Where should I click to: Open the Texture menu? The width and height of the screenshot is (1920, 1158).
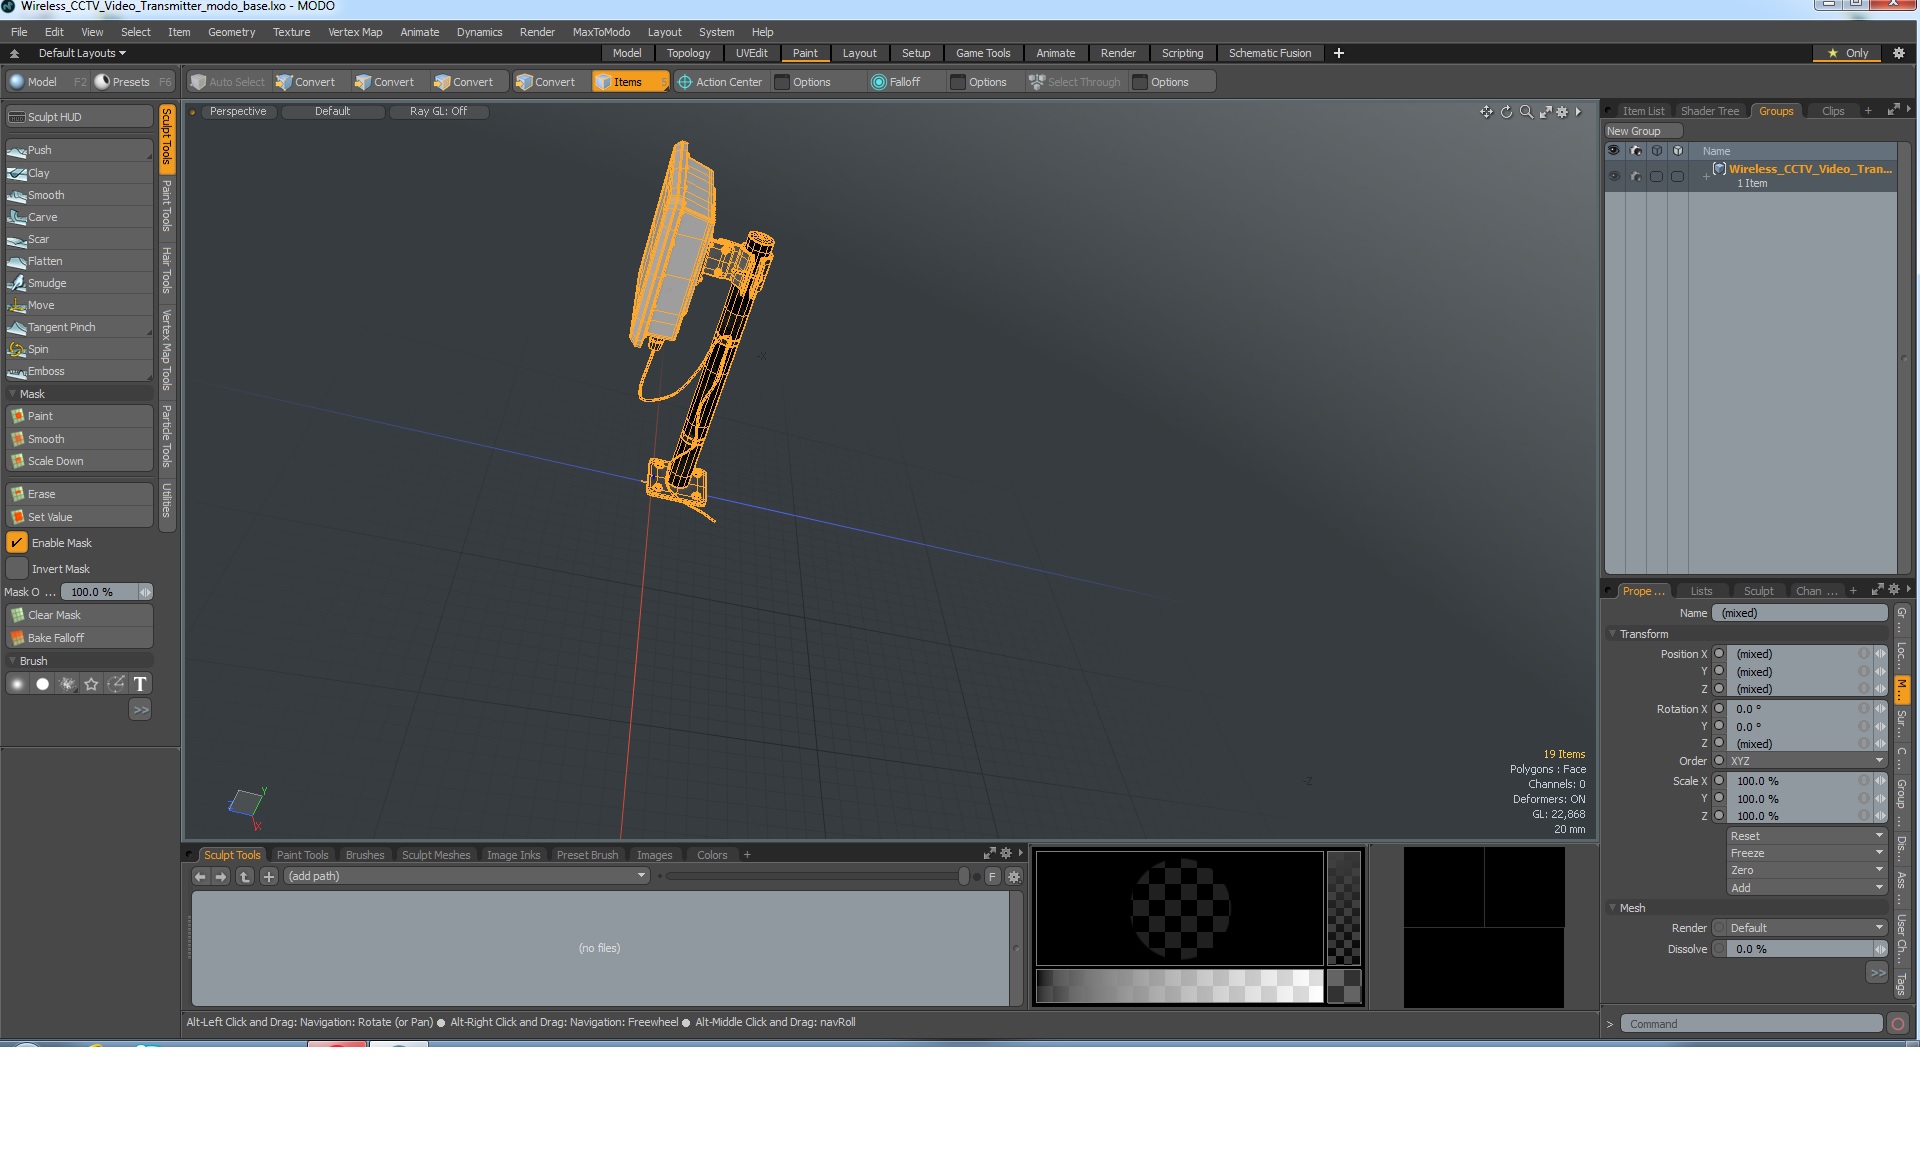[291, 32]
